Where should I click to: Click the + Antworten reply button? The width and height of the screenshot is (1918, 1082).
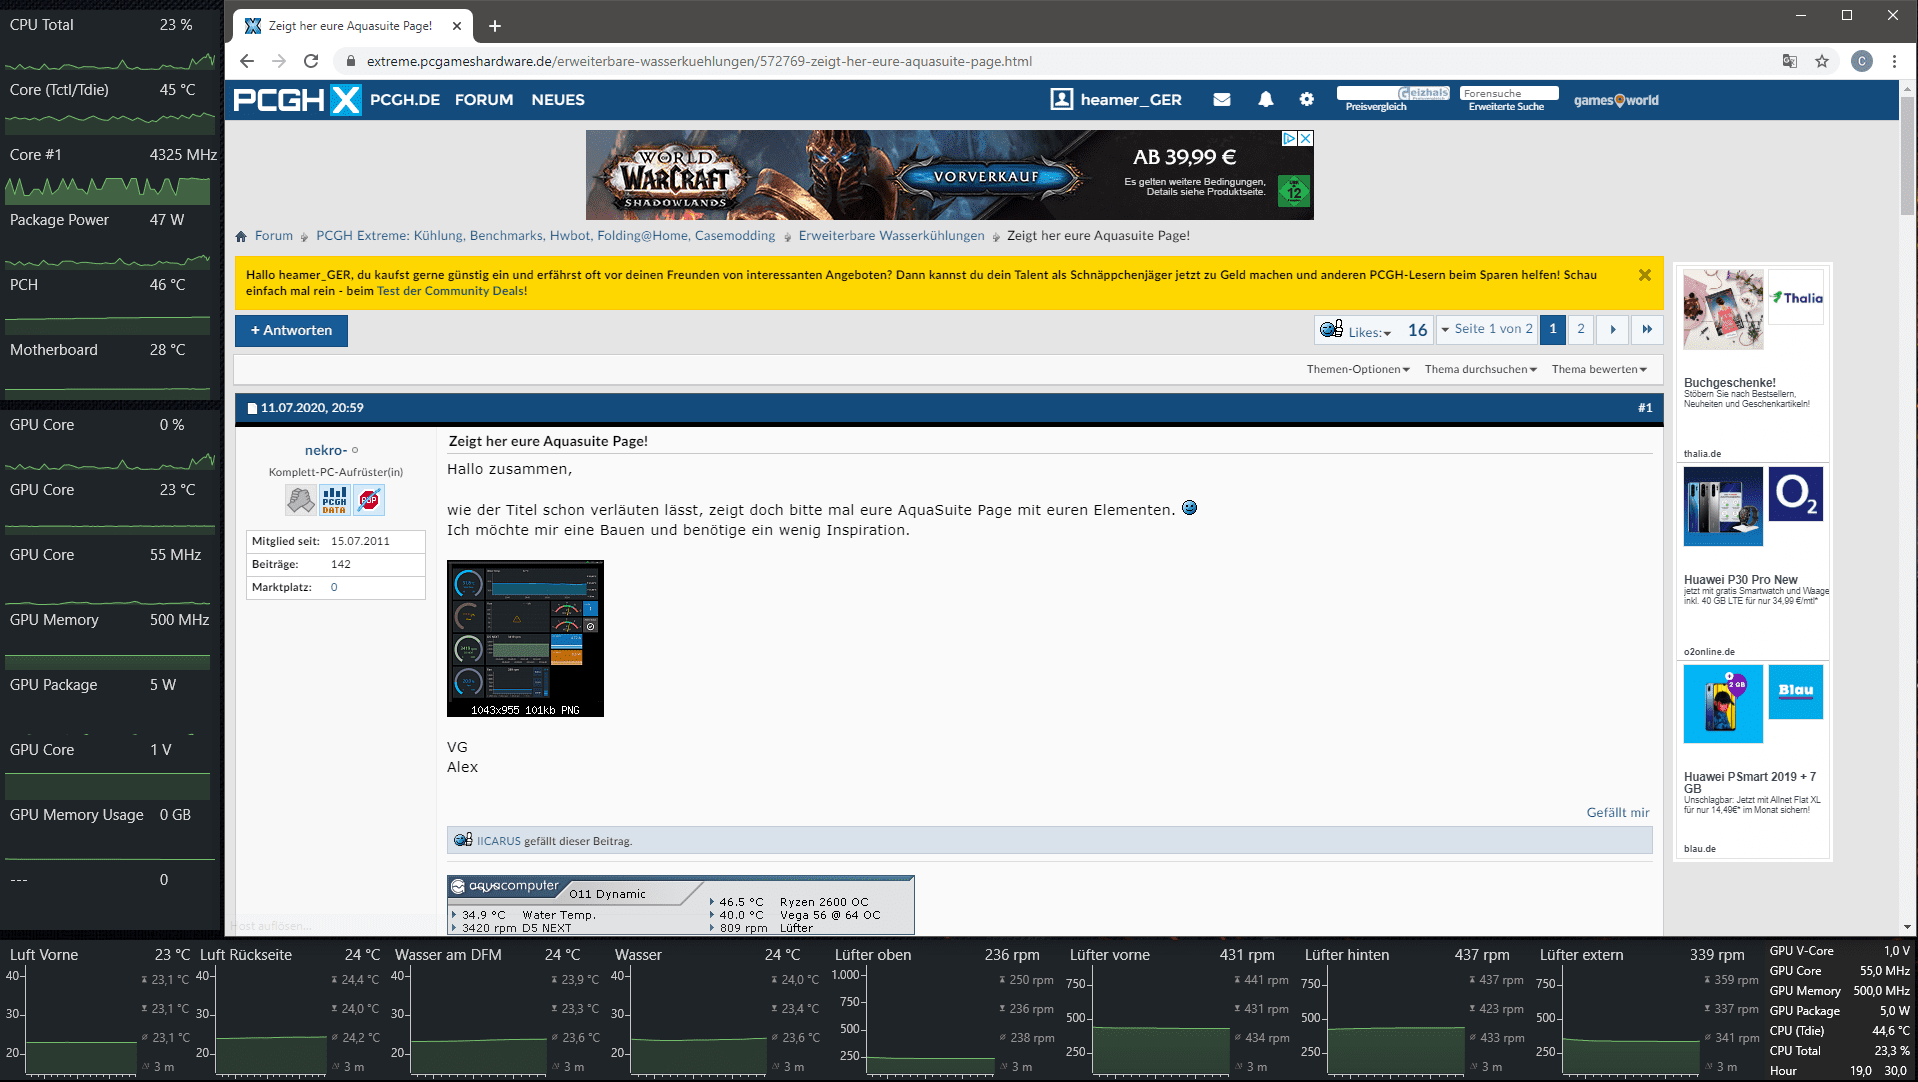pyautogui.click(x=291, y=331)
